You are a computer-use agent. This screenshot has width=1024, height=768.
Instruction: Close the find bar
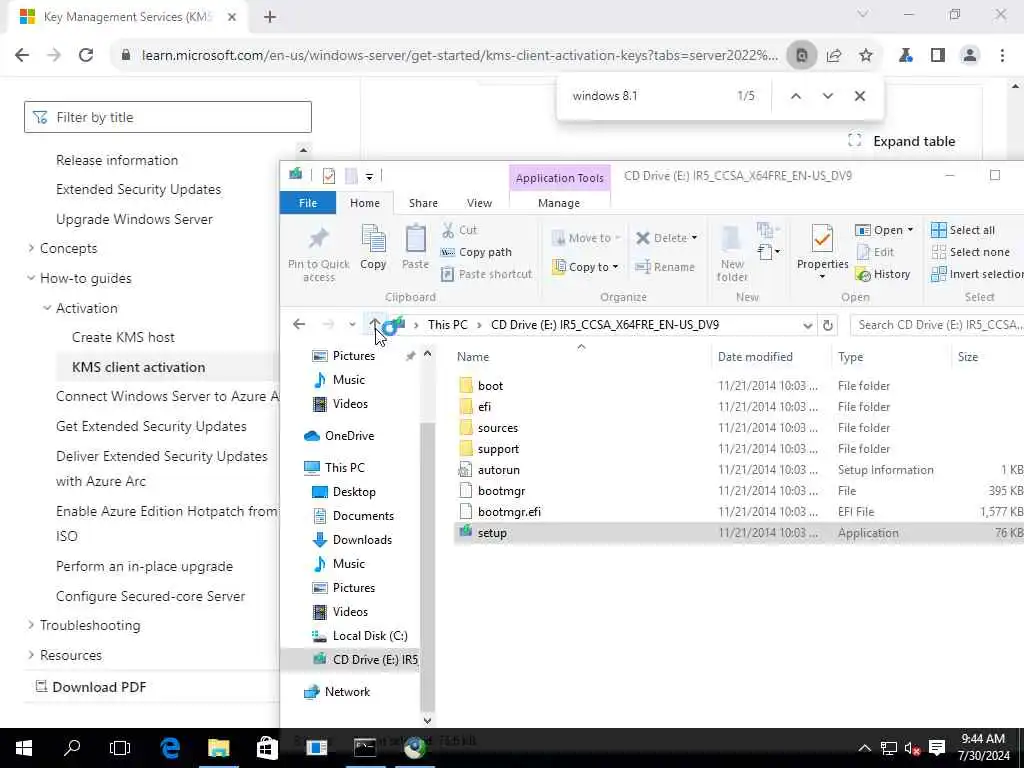tap(859, 96)
